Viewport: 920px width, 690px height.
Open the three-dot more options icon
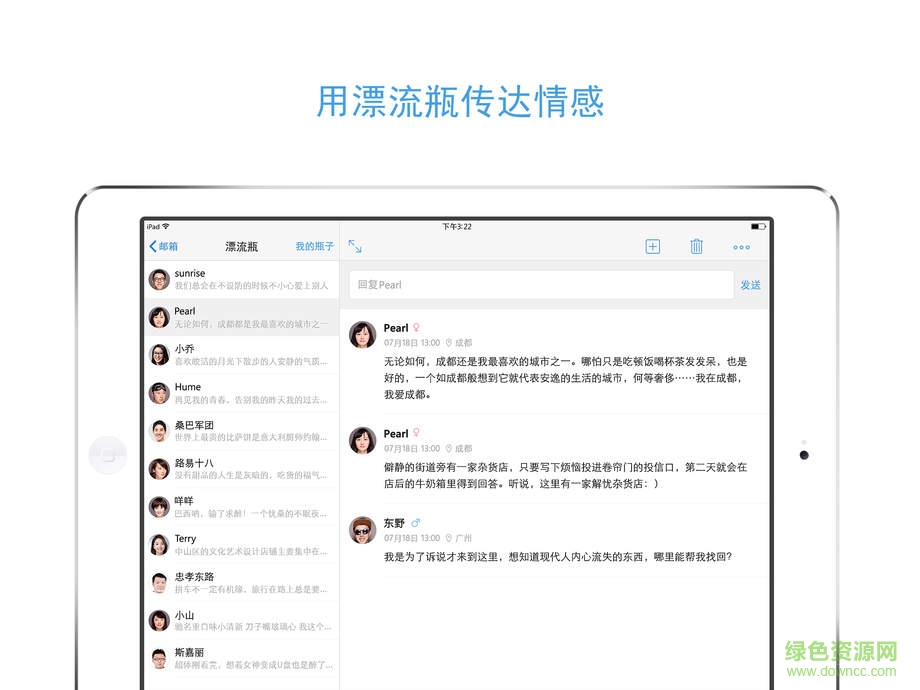741,246
